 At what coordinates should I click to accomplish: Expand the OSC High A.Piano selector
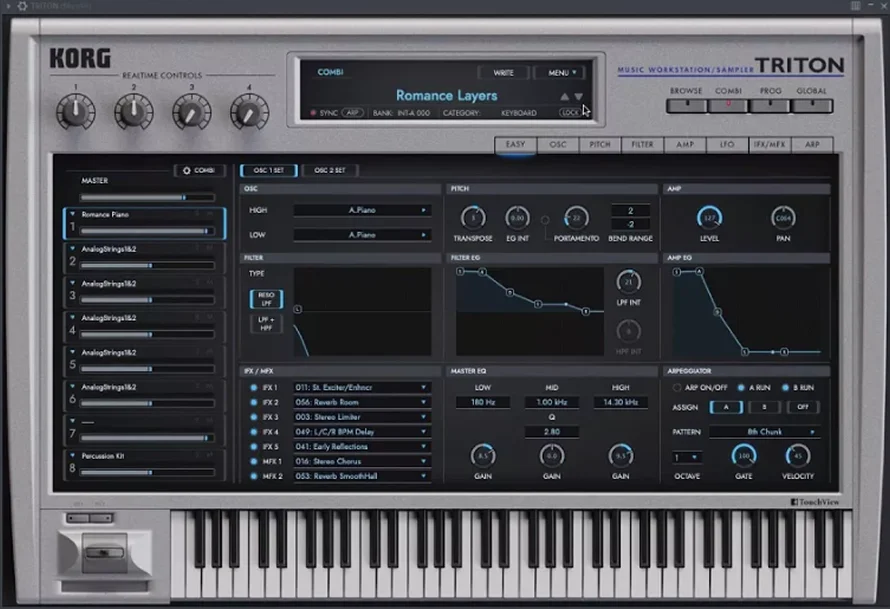[x=361, y=210]
